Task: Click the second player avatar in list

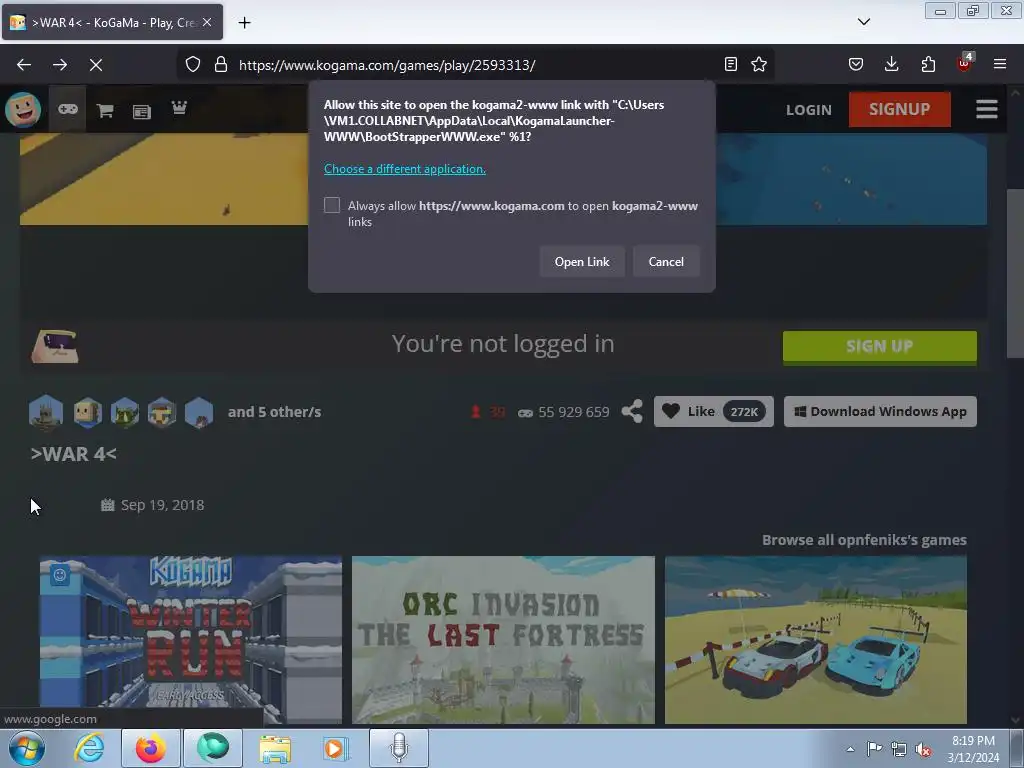Action: coord(87,412)
